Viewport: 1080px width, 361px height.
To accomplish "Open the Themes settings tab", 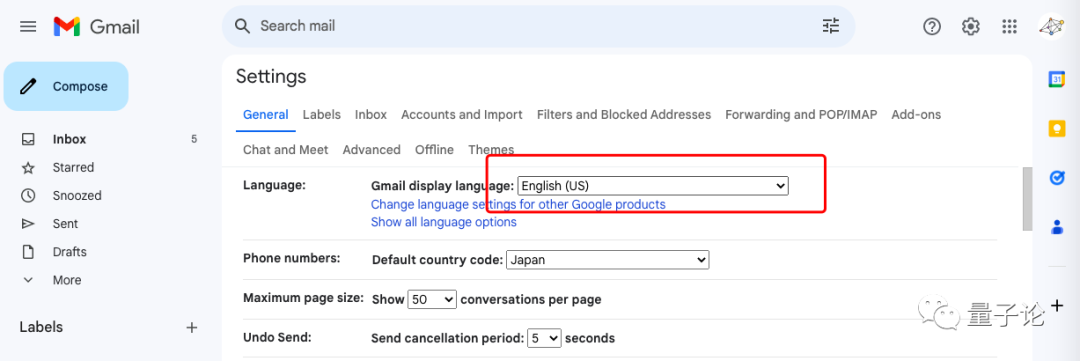I will pyautogui.click(x=491, y=149).
